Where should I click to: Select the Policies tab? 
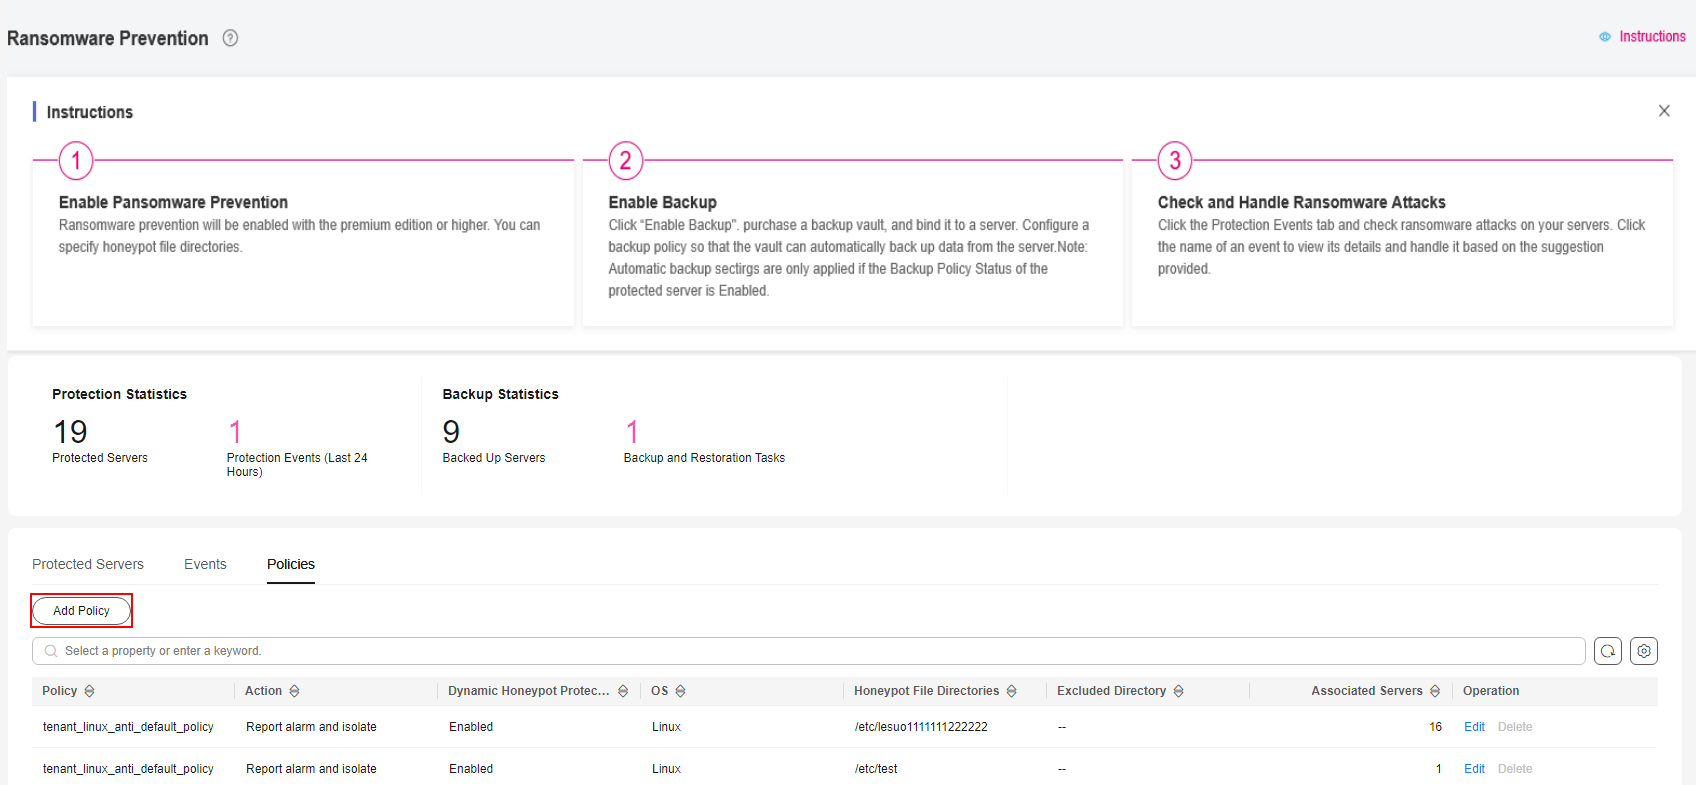(x=291, y=564)
